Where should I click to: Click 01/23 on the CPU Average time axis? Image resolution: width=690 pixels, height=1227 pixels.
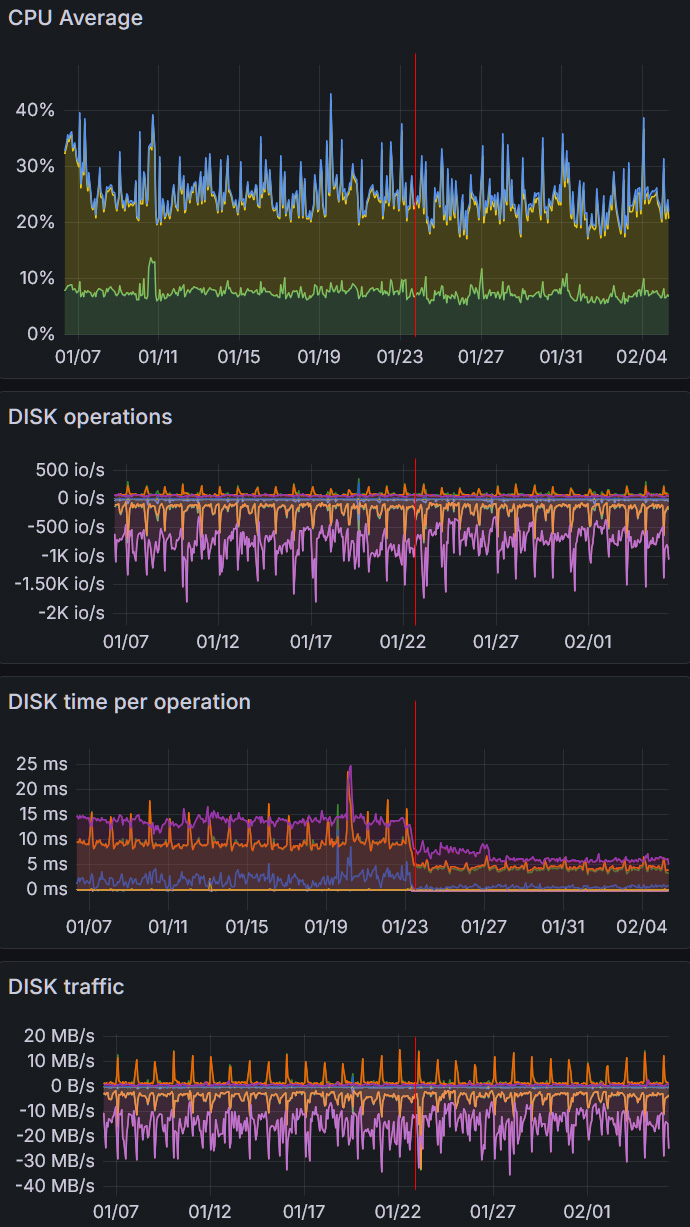point(400,356)
